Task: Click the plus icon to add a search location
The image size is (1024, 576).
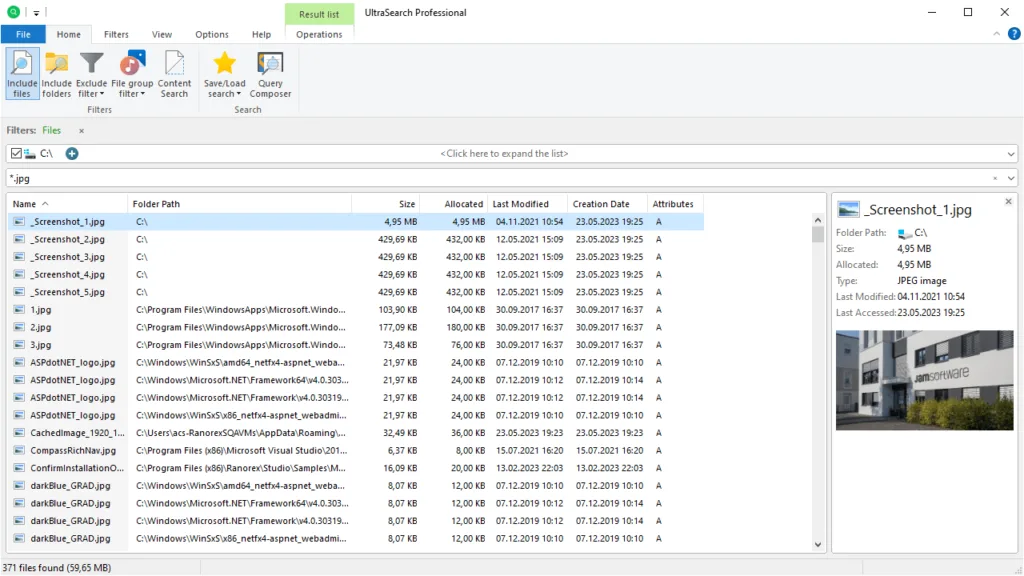Action: point(70,153)
